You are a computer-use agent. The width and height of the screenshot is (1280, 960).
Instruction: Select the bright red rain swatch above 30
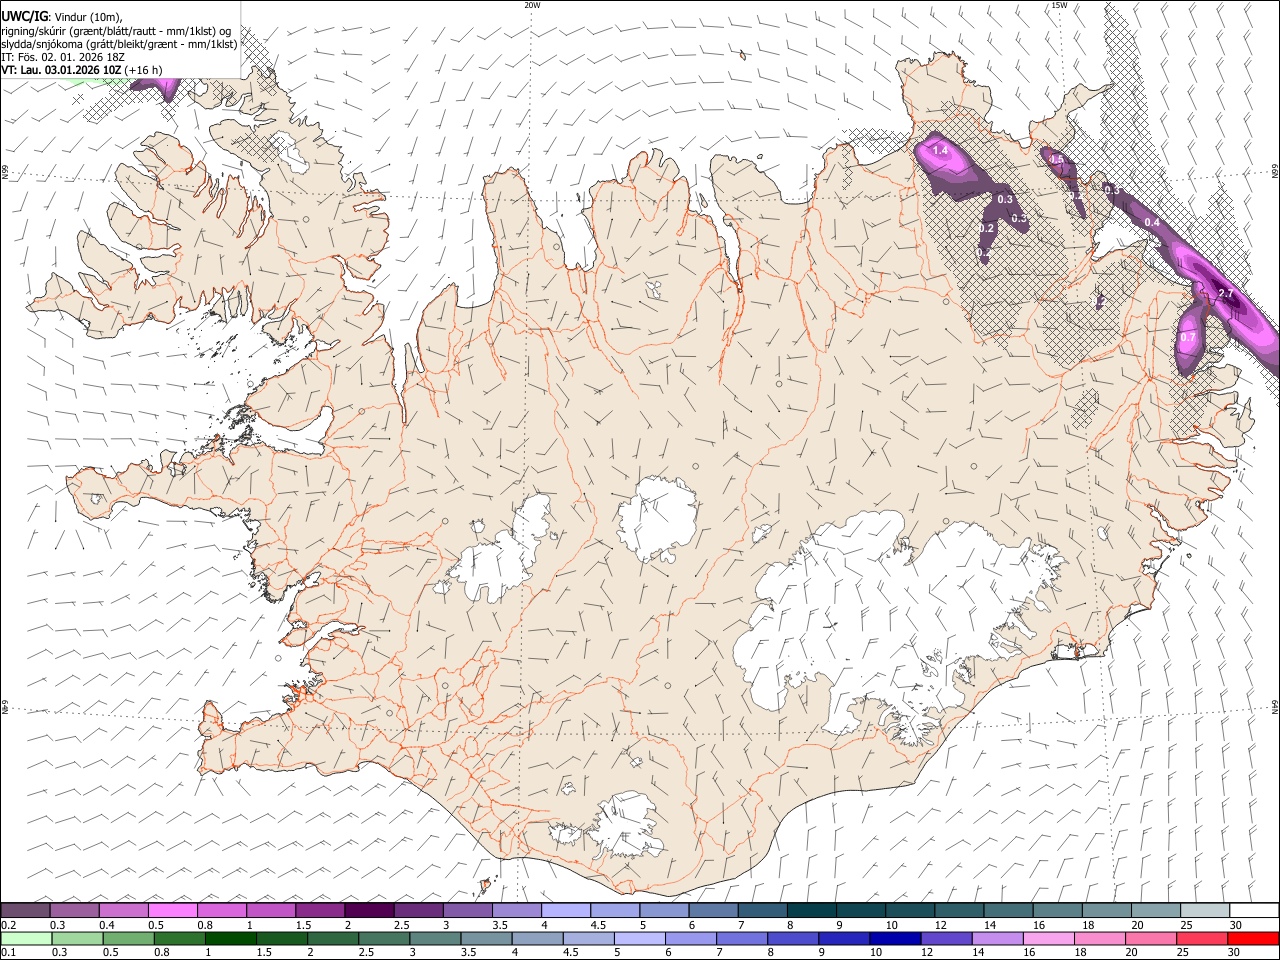[1255, 938]
